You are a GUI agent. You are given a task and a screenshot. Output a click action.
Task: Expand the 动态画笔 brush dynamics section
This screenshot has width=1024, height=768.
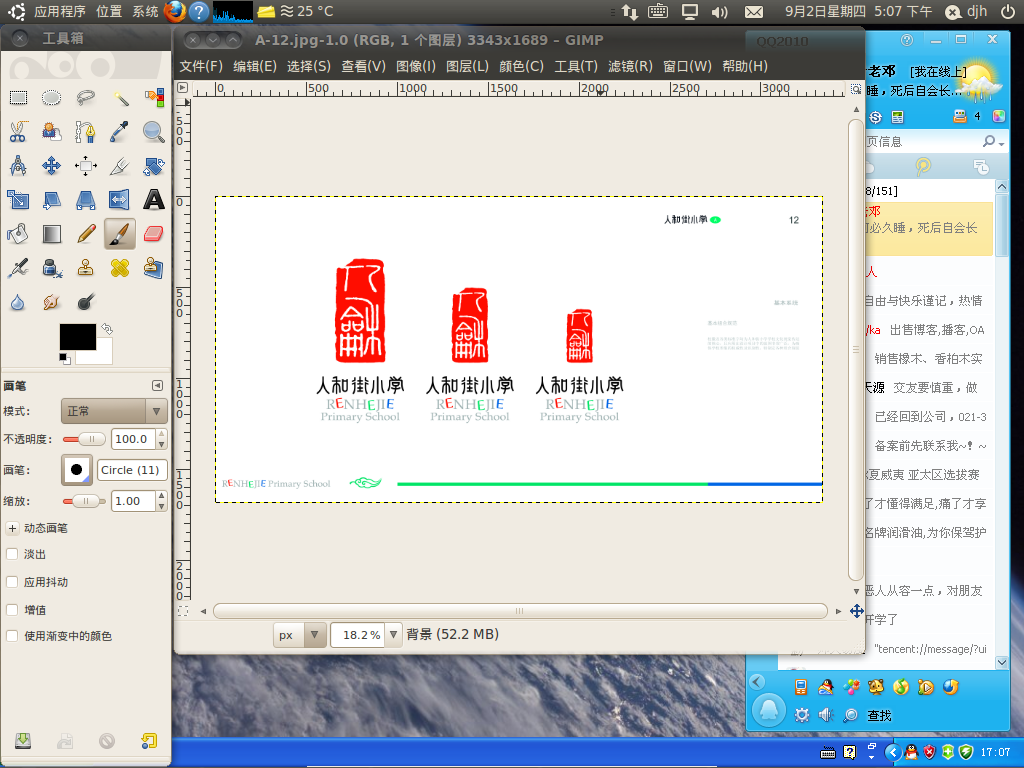coord(12,528)
